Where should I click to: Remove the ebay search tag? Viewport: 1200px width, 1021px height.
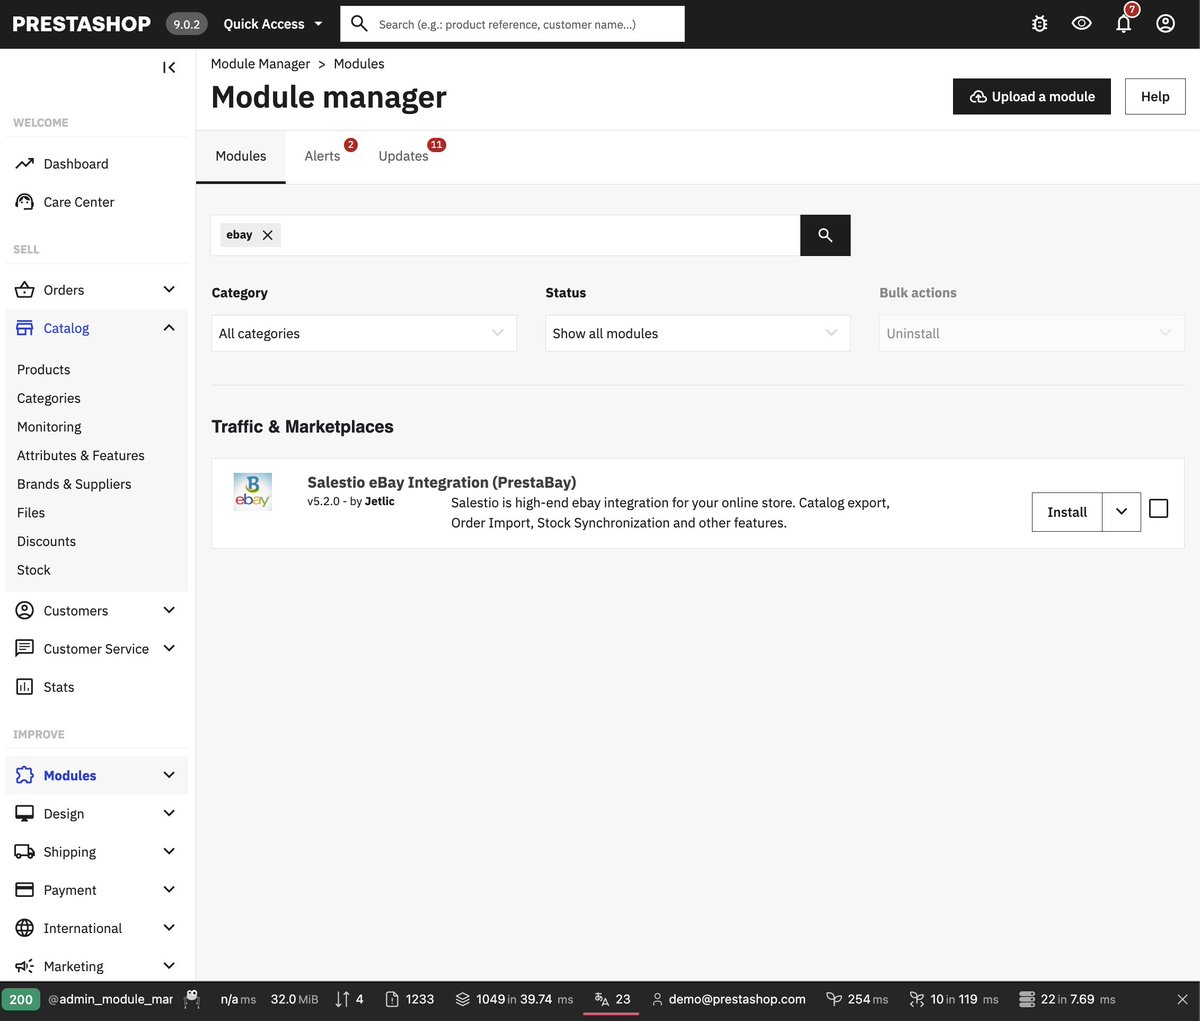click(x=267, y=235)
